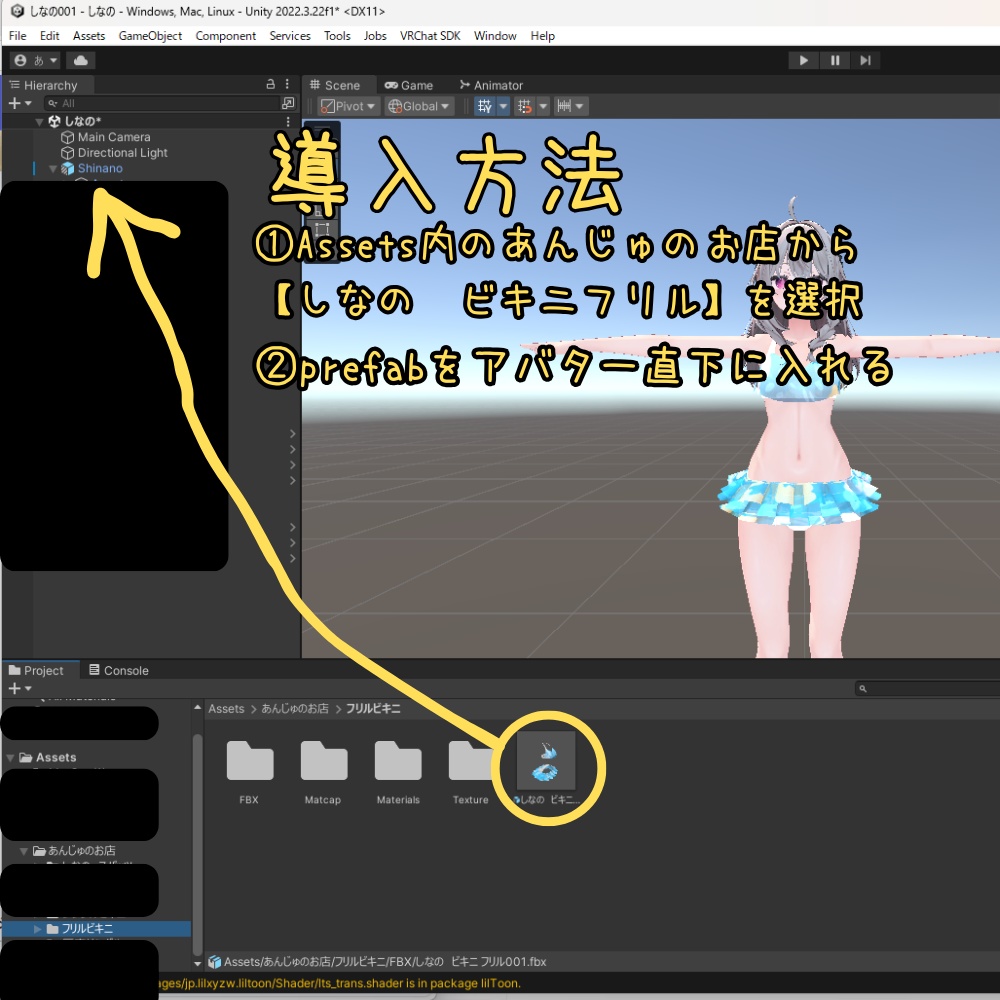Open the grid settings dropdown arrow
1000x1000 pixels.
pyautogui.click(x=503, y=107)
